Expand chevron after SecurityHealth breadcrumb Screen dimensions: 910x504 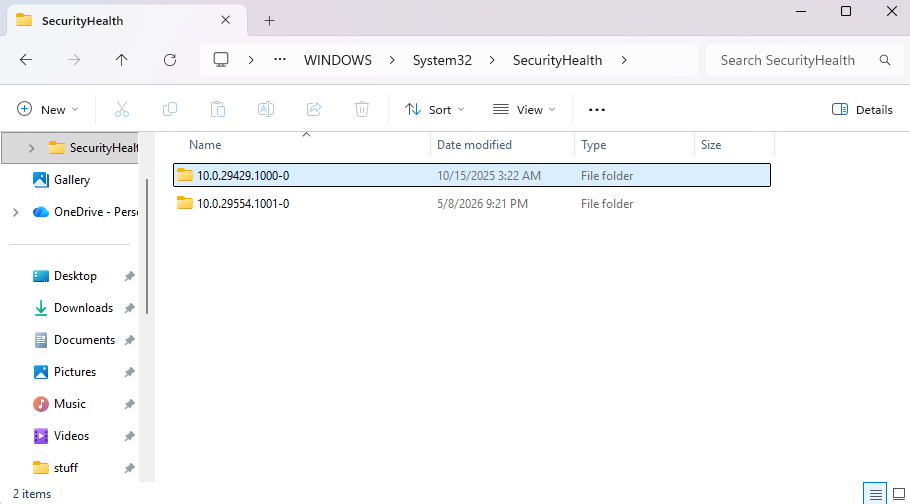[x=624, y=60]
